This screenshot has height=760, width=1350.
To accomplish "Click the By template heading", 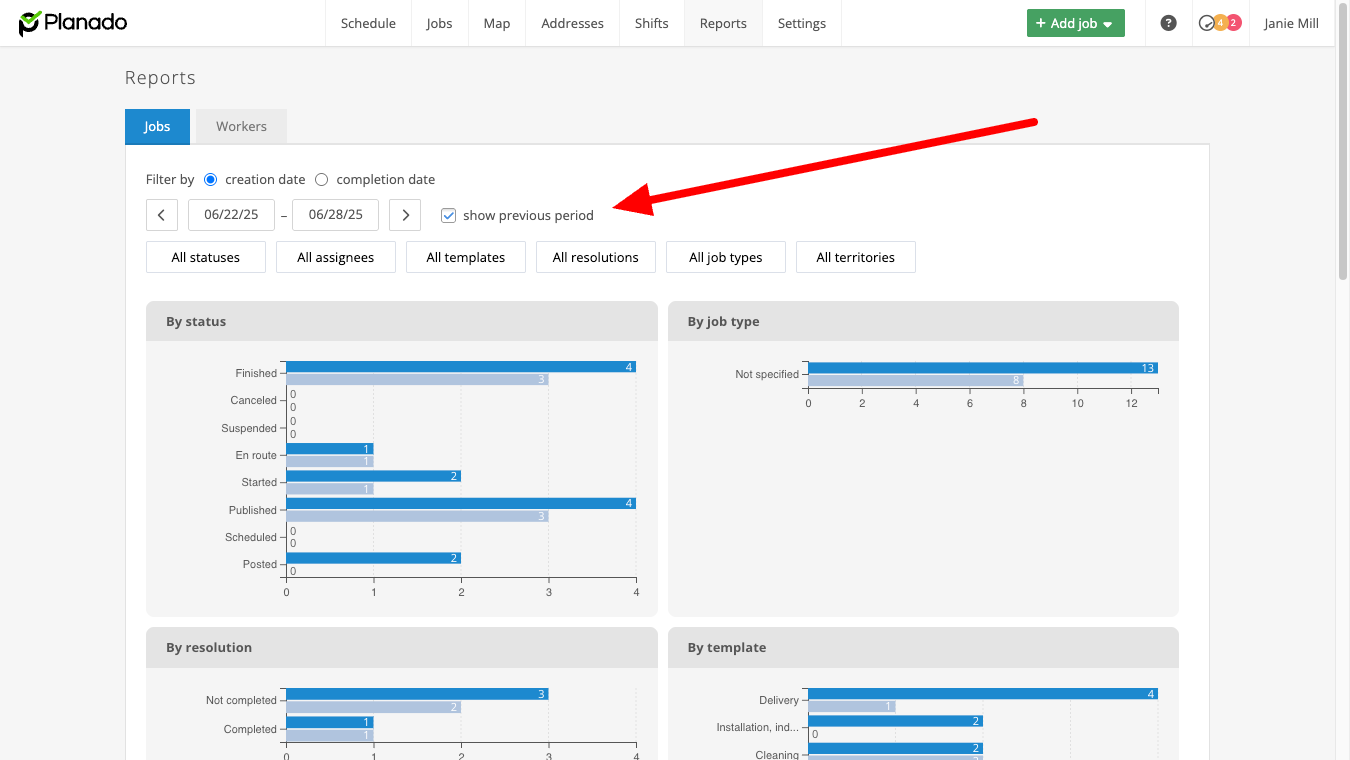I will (727, 648).
